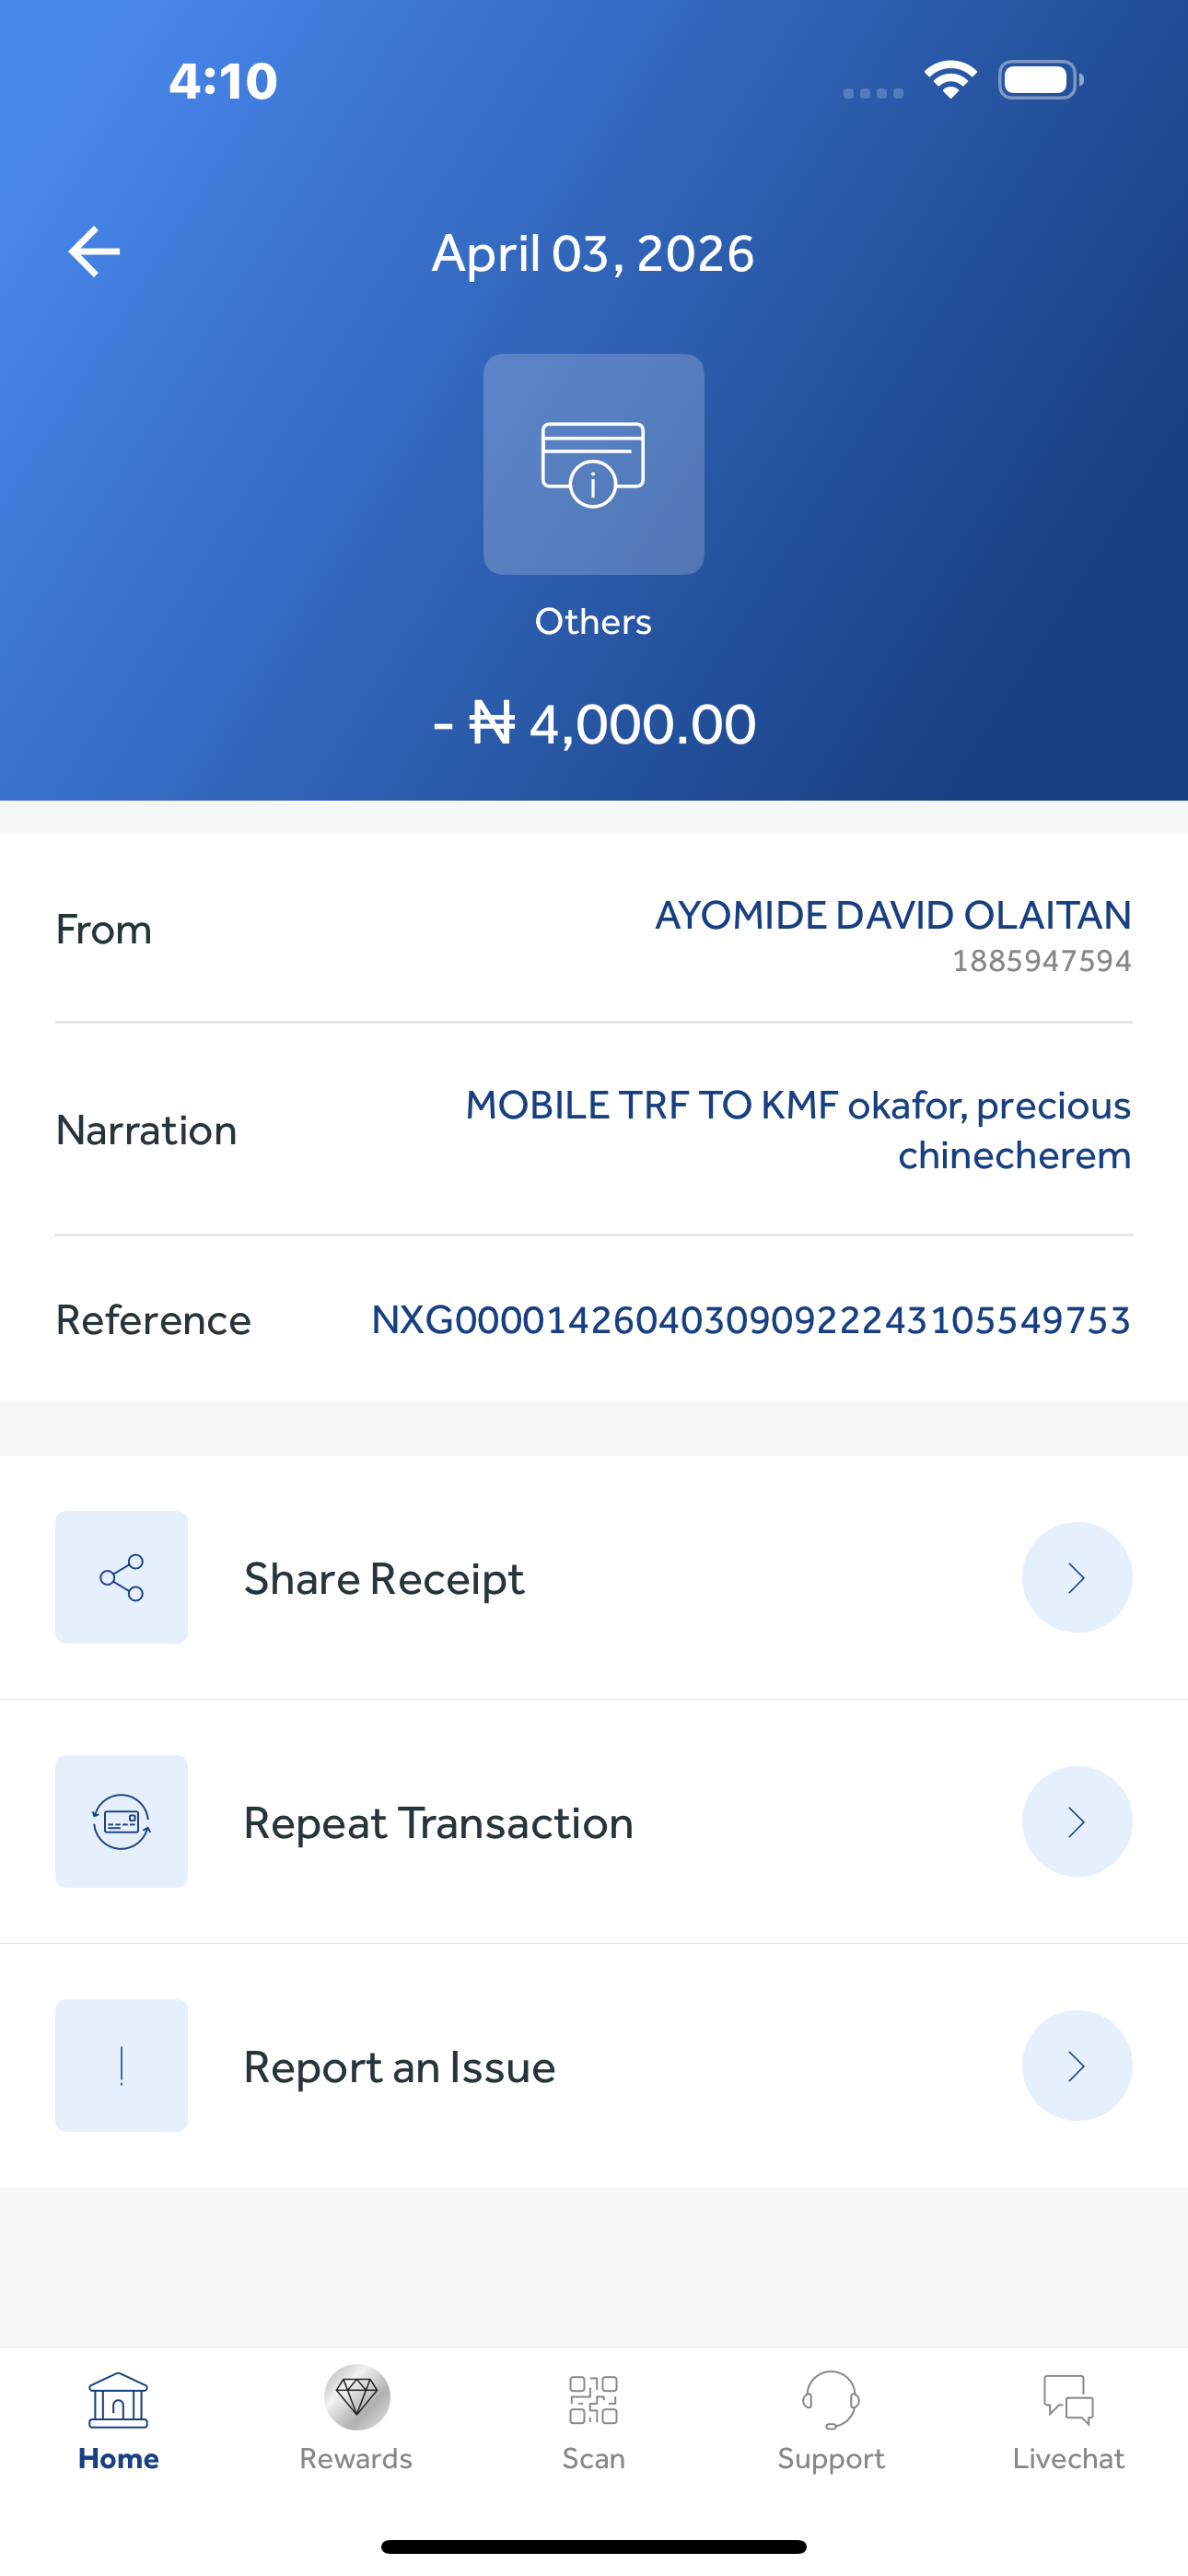Open the Scan QR code icon
This screenshot has width=1188, height=2576.
point(593,2399)
